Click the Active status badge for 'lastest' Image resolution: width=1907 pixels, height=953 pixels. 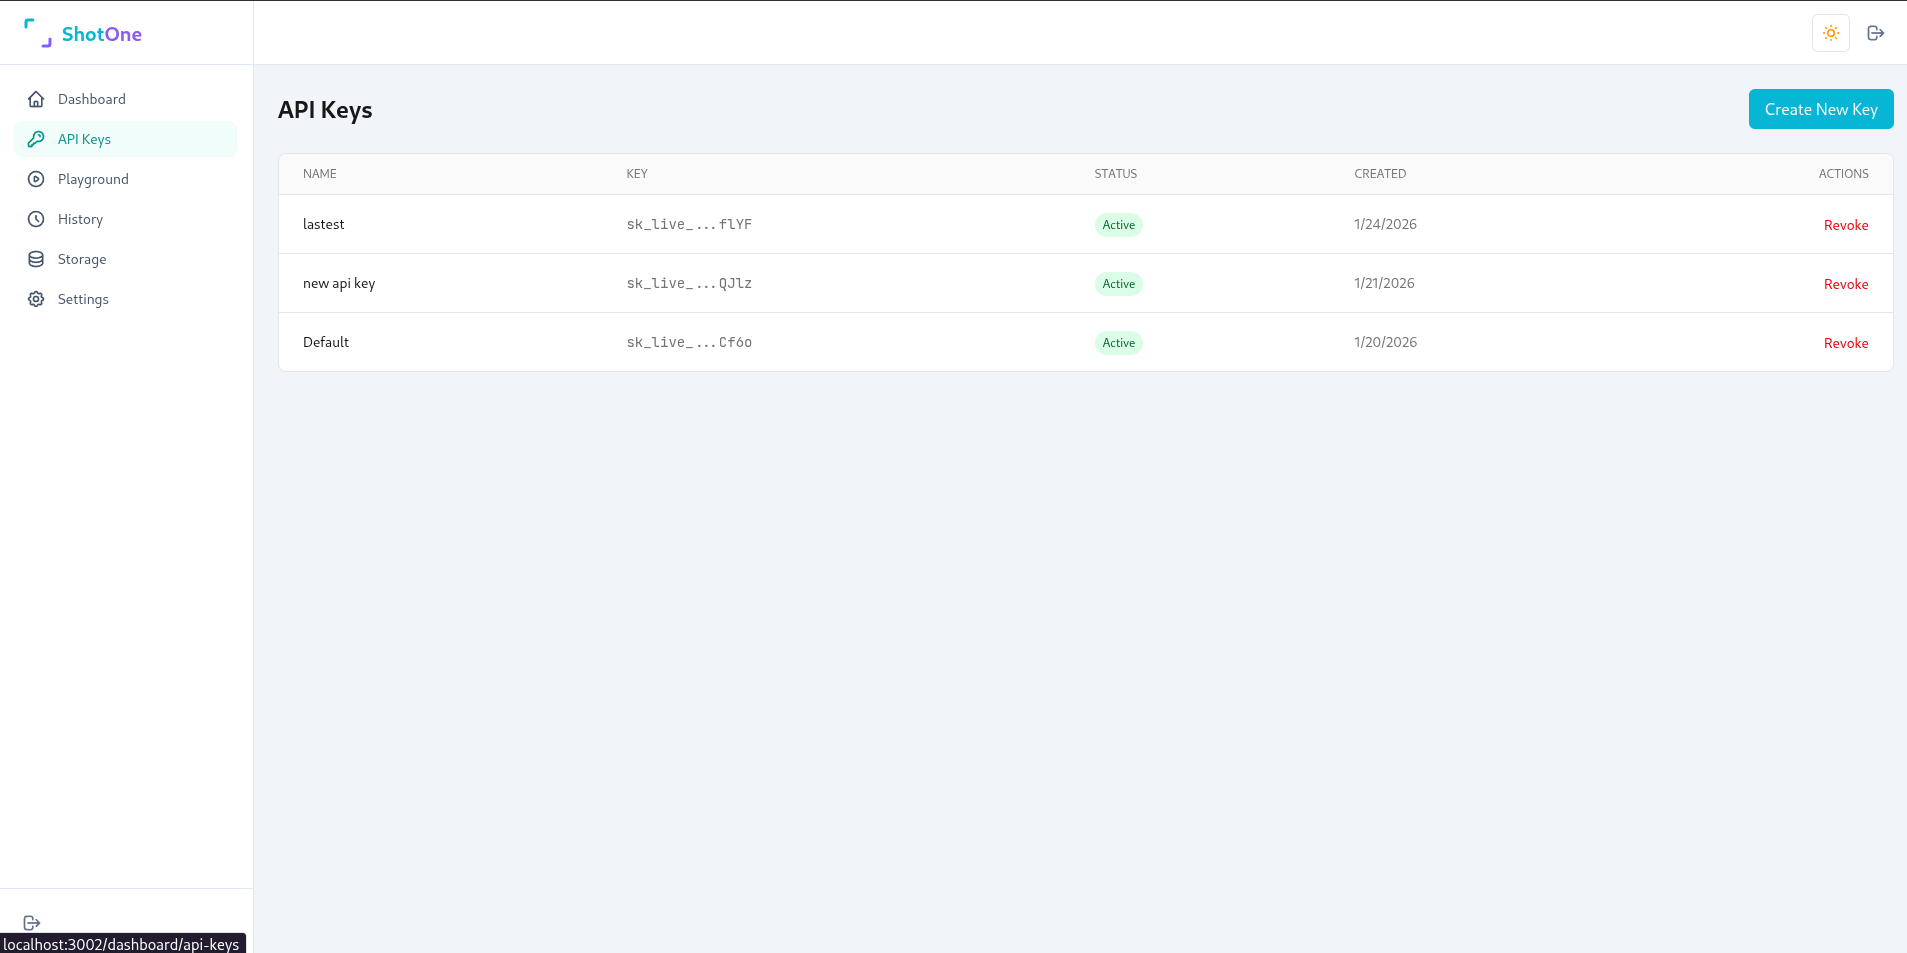(1117, 224)
